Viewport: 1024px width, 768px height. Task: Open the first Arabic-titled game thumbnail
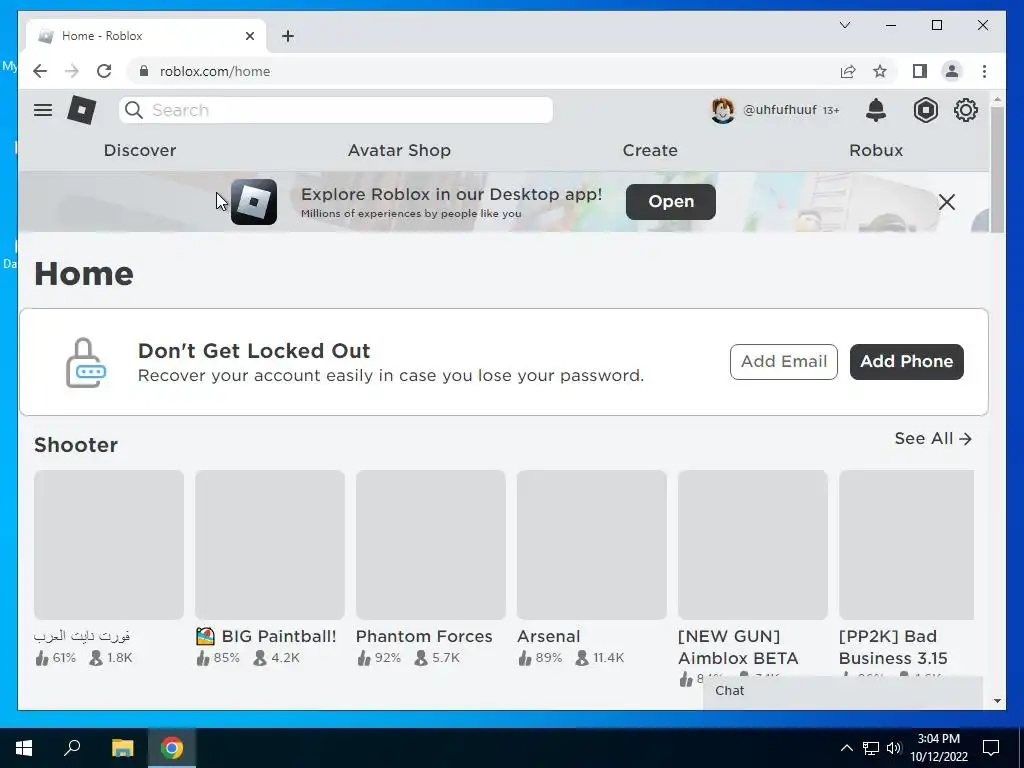click(x=109, y=545)
